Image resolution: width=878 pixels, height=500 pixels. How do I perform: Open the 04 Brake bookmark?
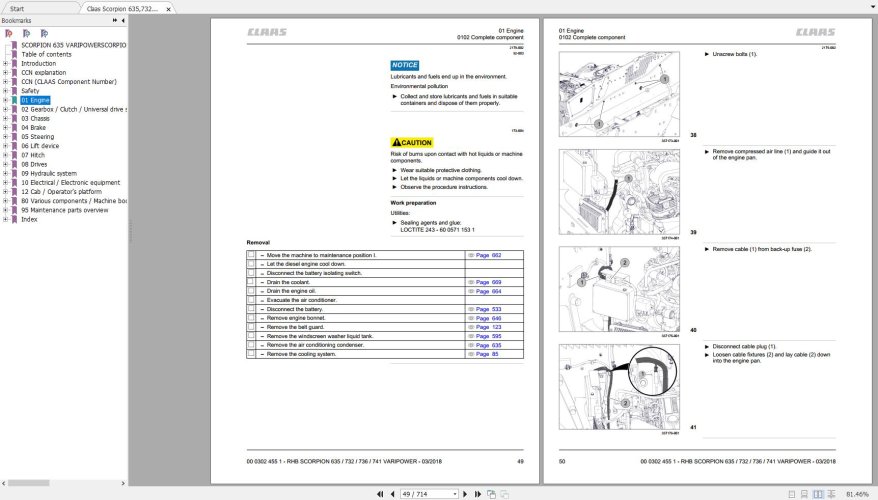pos(34,128)
